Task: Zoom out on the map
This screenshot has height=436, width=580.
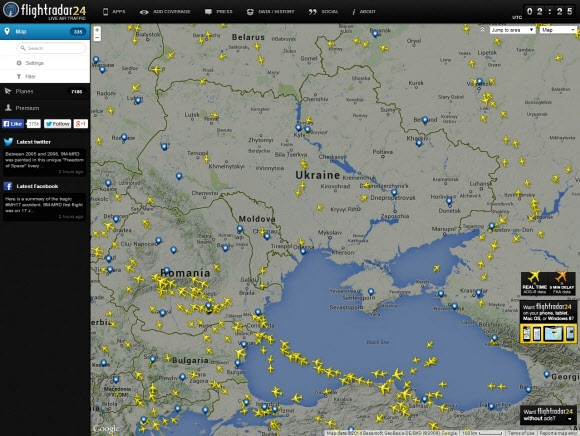Action: click(x=97, y=37)
